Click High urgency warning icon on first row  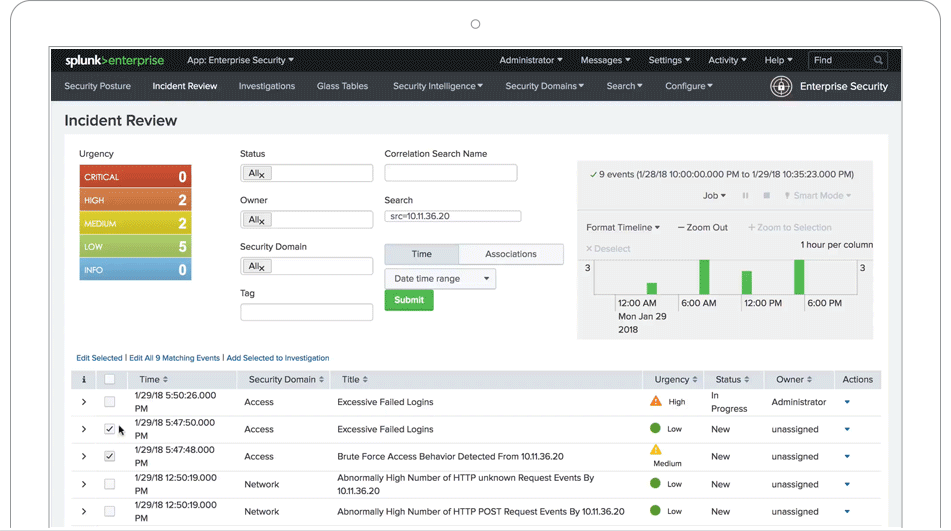click(x=656, y=401)
